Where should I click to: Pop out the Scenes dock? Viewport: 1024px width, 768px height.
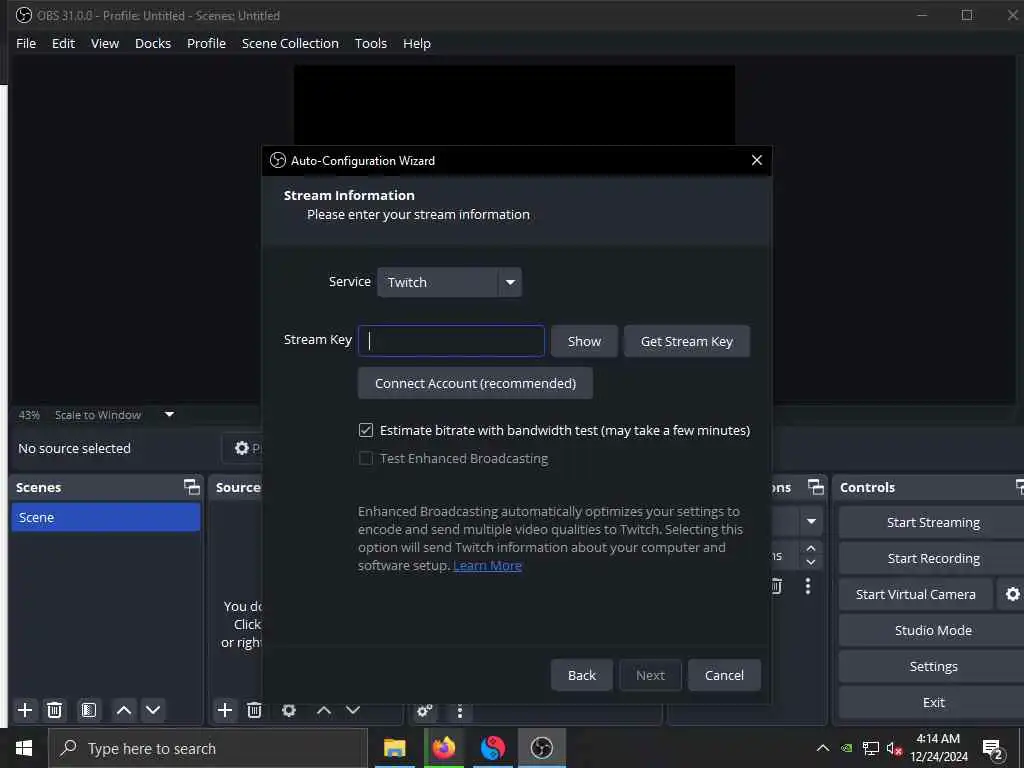(x=191, y=487)
